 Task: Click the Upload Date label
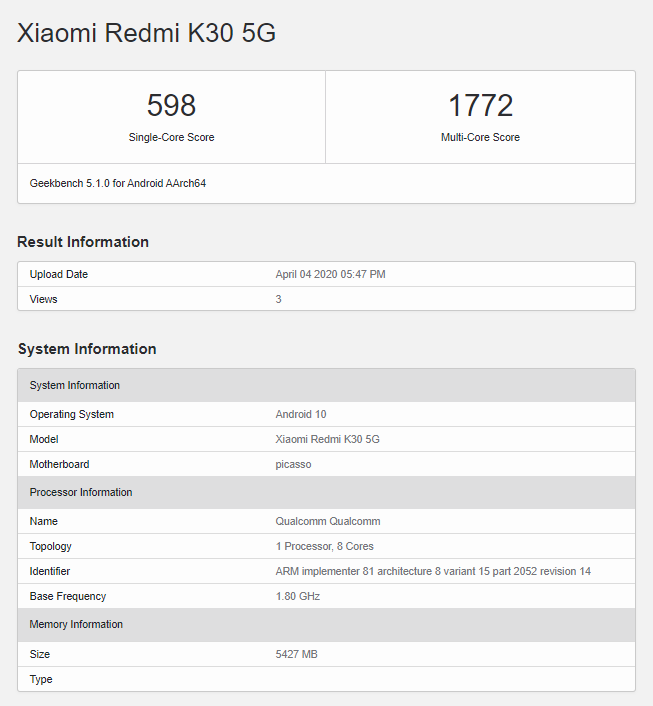click(x=59, y=274)
